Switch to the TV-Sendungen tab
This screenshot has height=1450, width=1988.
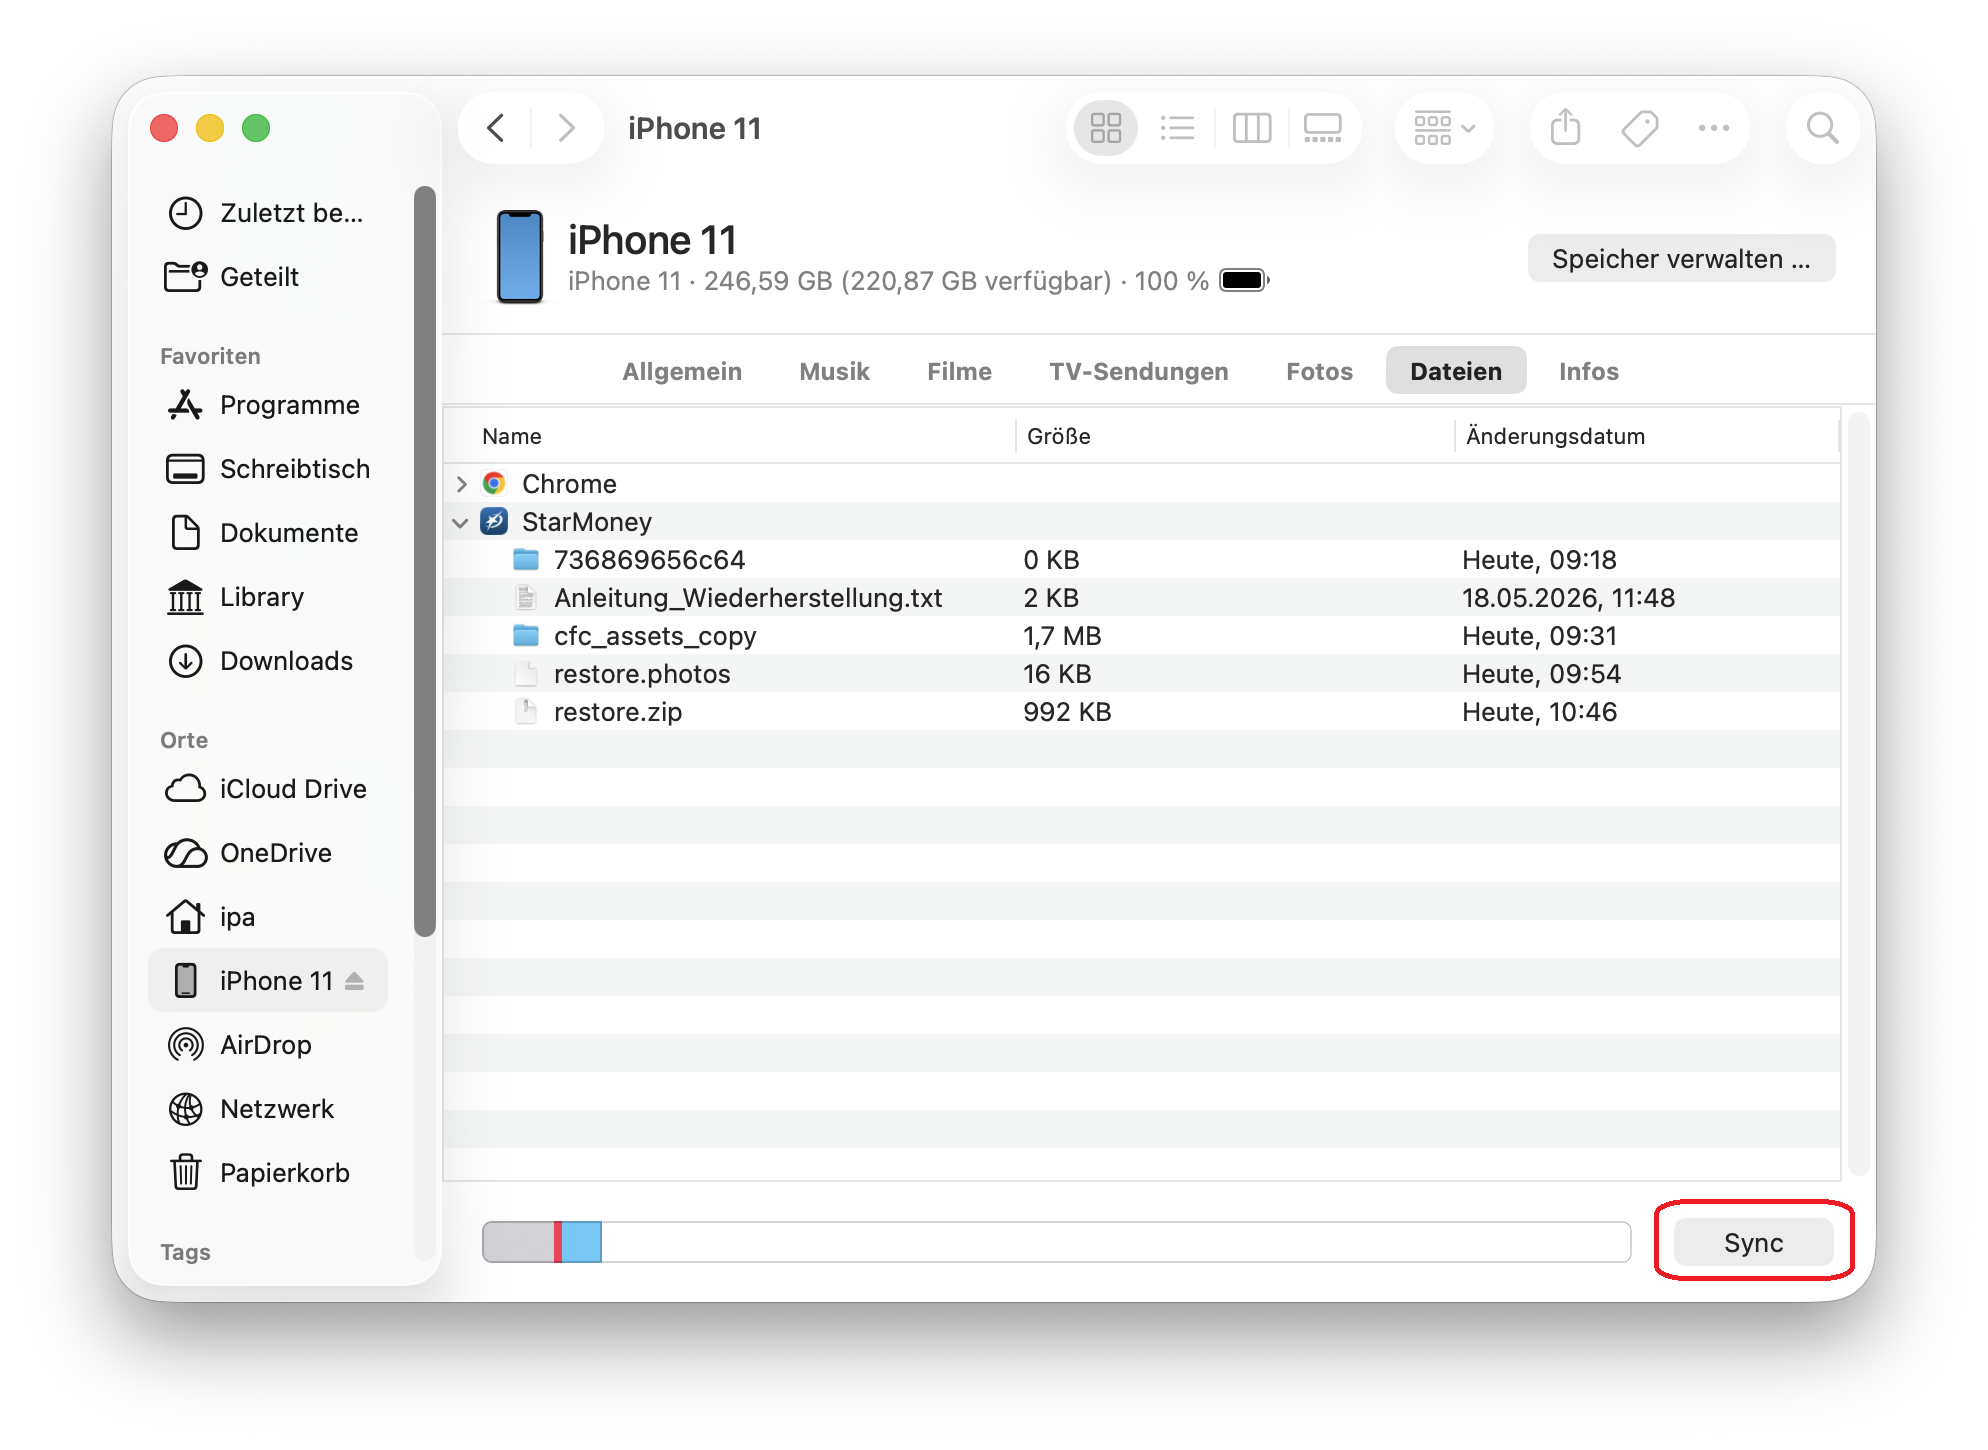point(1139,371)
